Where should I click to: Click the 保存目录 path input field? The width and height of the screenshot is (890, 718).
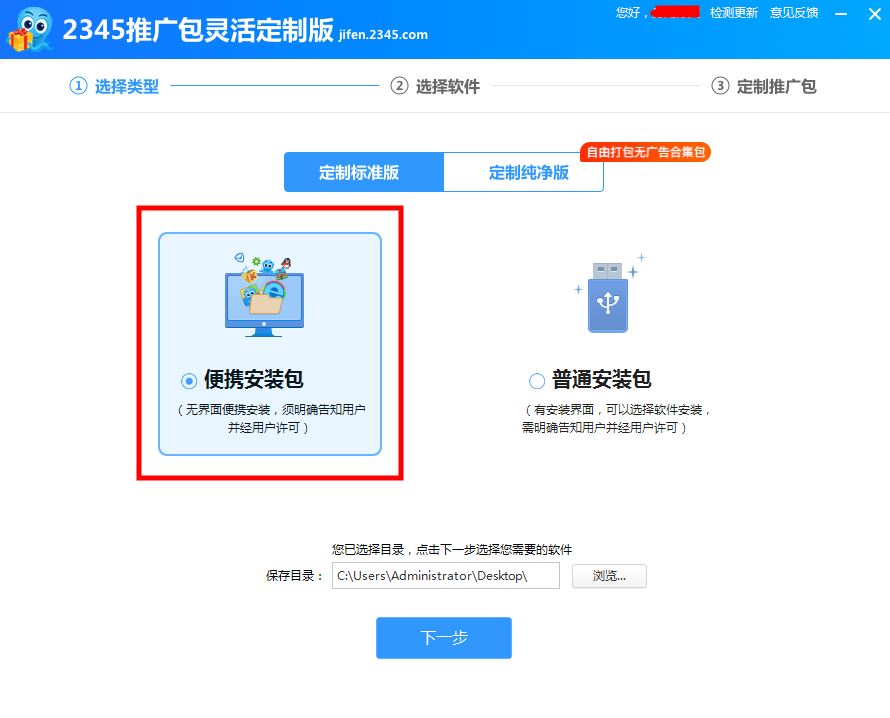(x=445, y=576)
